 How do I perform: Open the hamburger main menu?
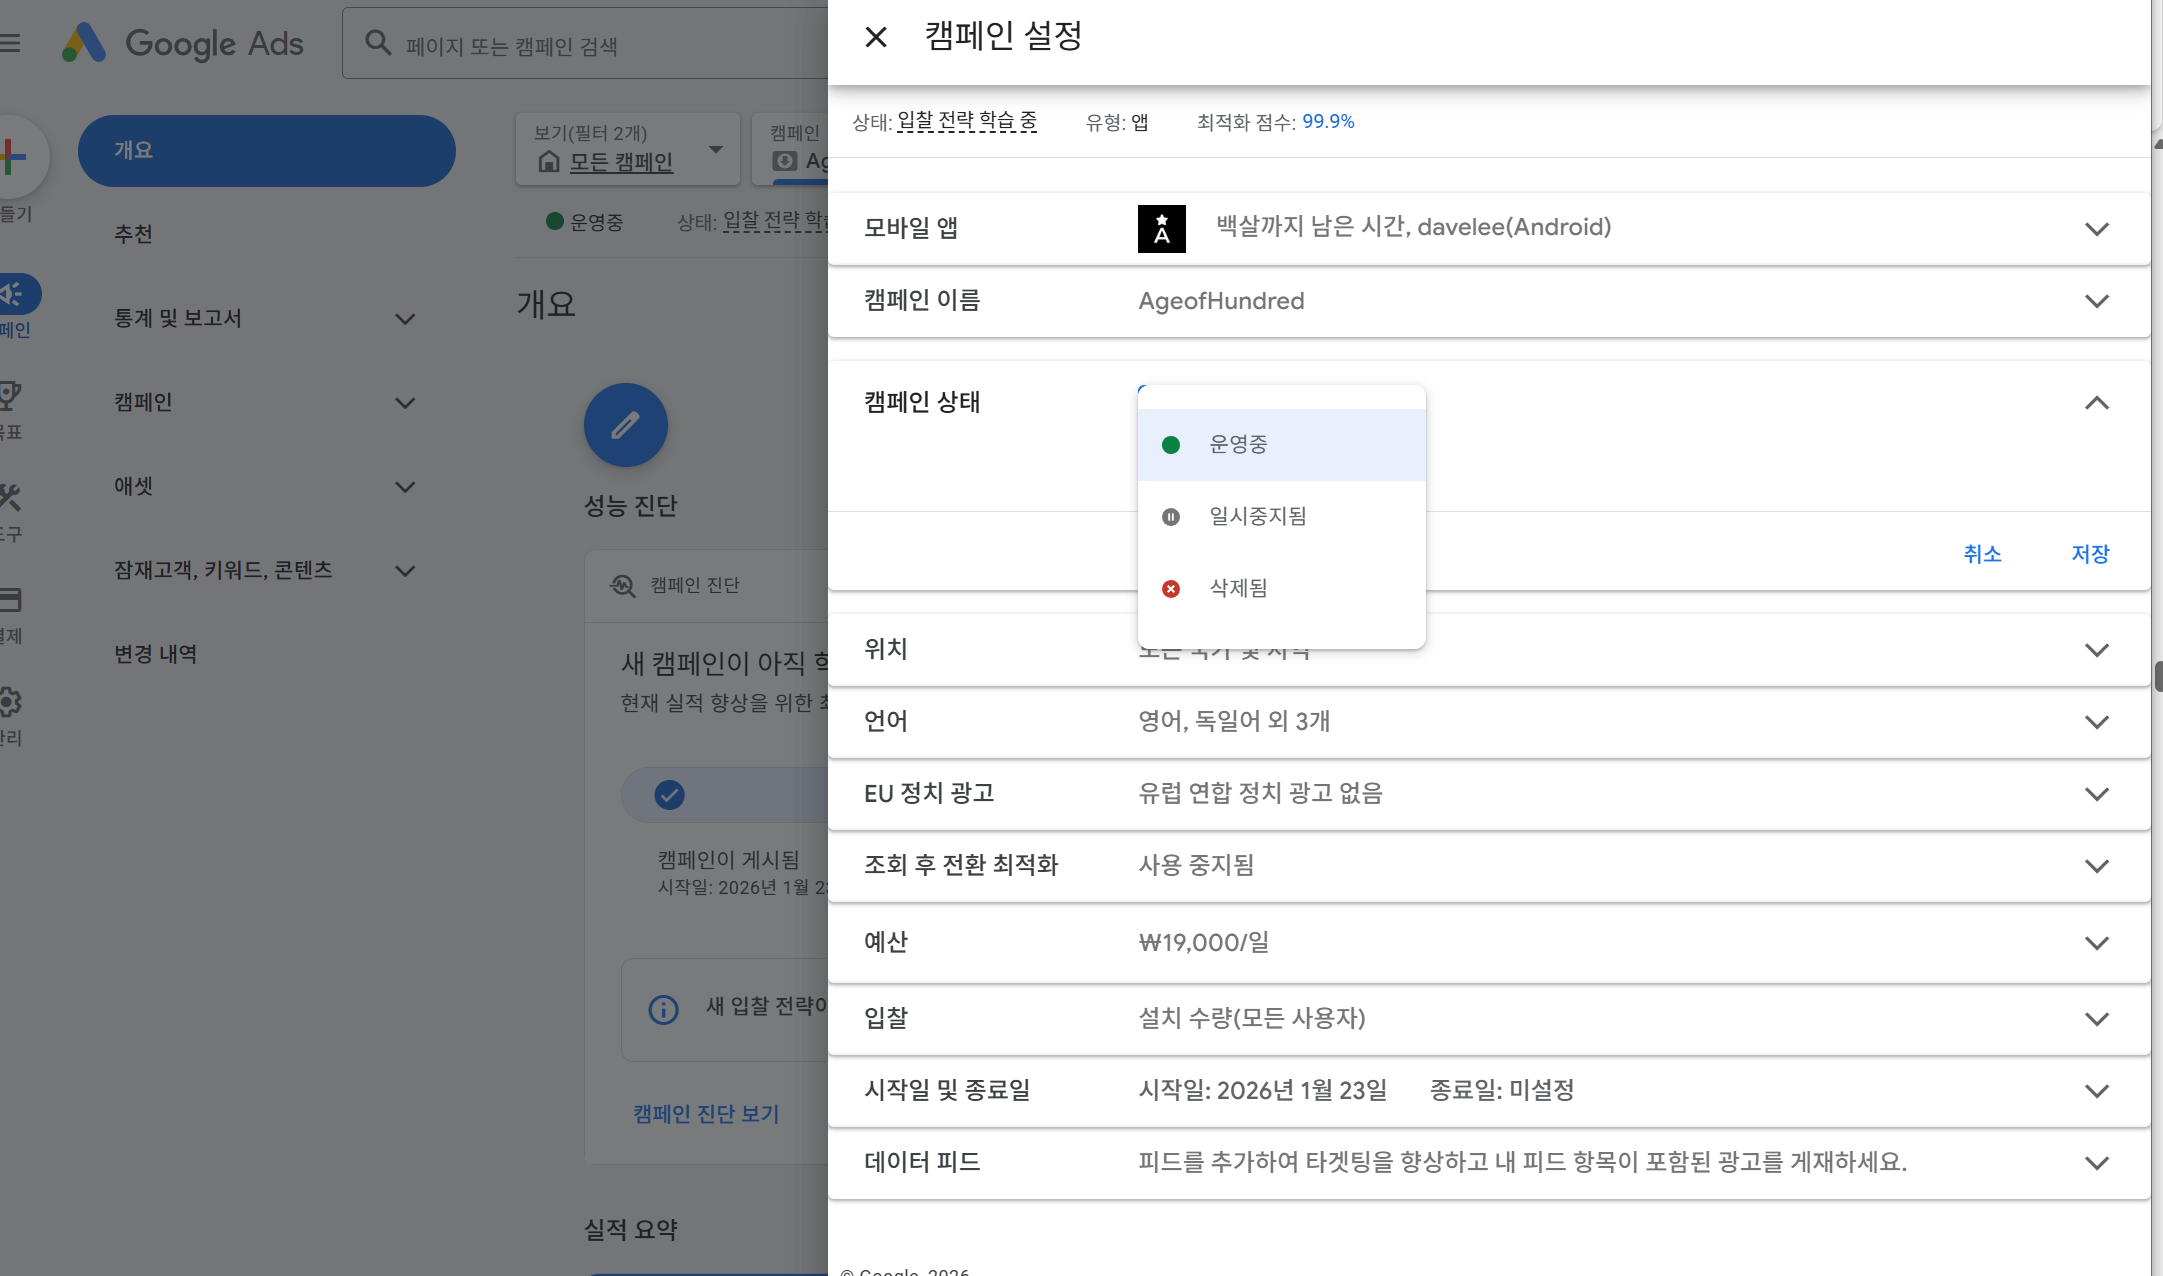tap(10, 43)
